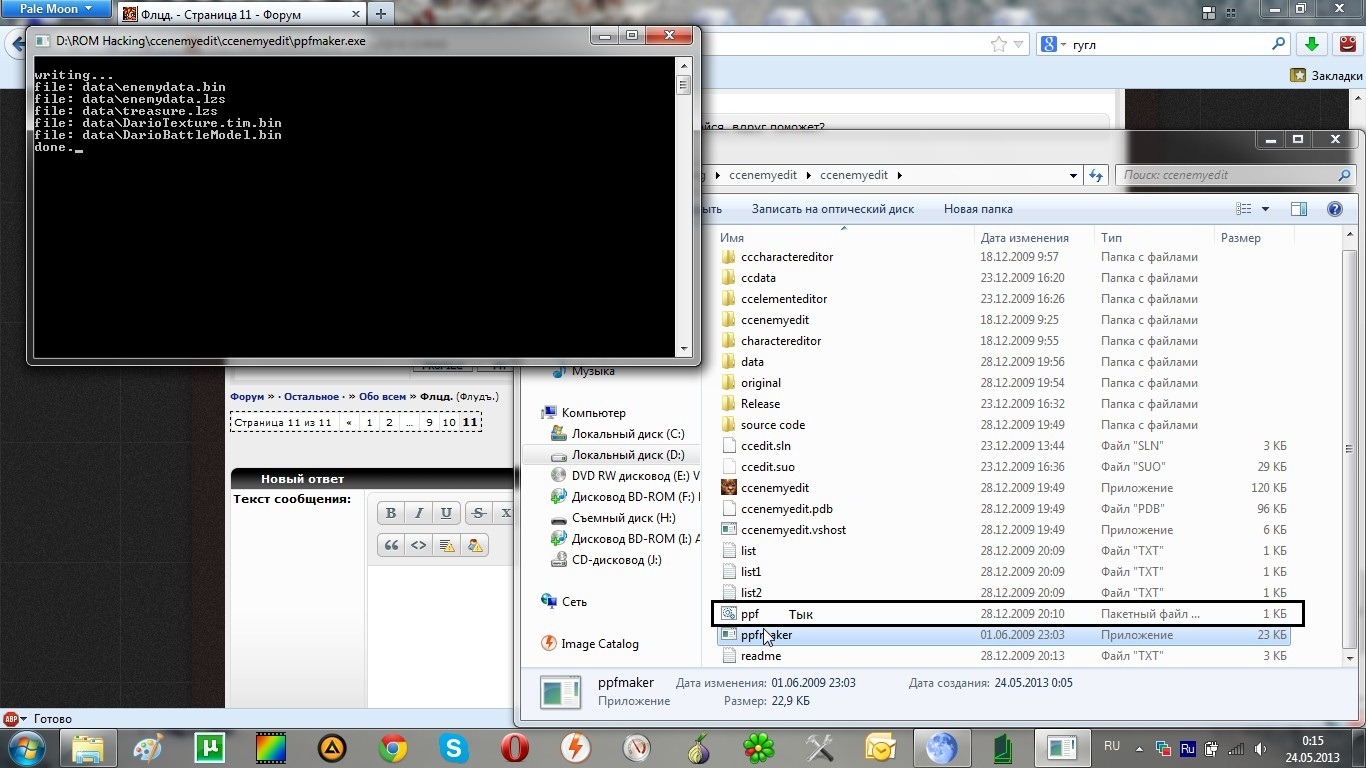Open Explorer help with the question mark icon
Screen dimensions: 1366x768
pos(1333,209)
